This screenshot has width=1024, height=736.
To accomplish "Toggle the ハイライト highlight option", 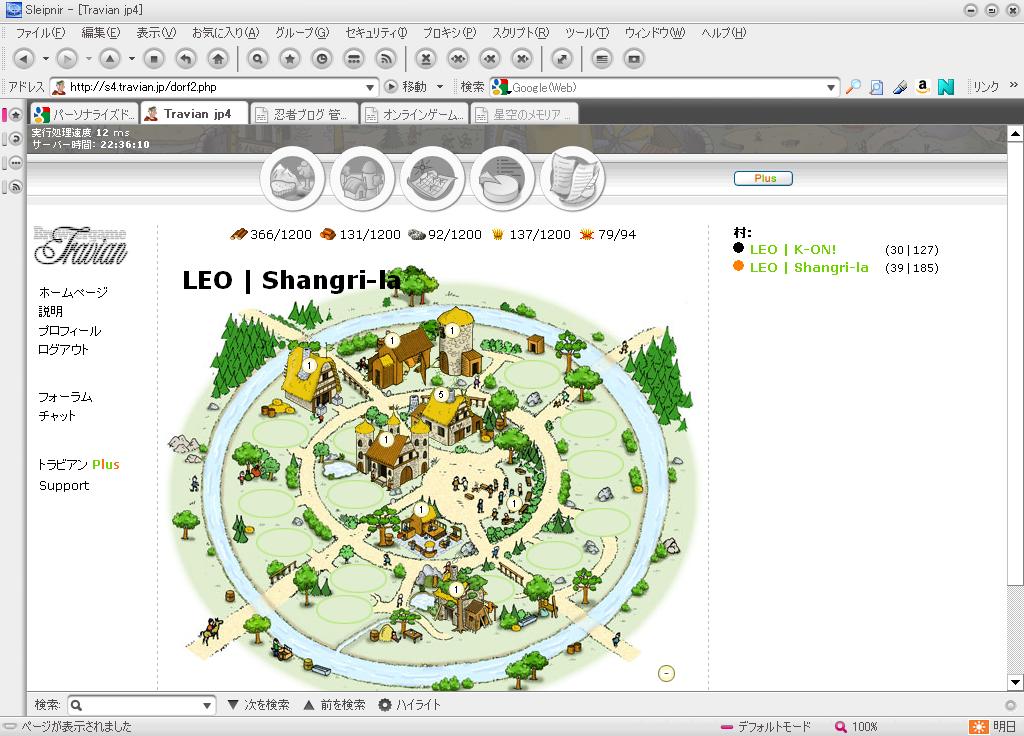I will pyautogui.click(x=409, y=705).
